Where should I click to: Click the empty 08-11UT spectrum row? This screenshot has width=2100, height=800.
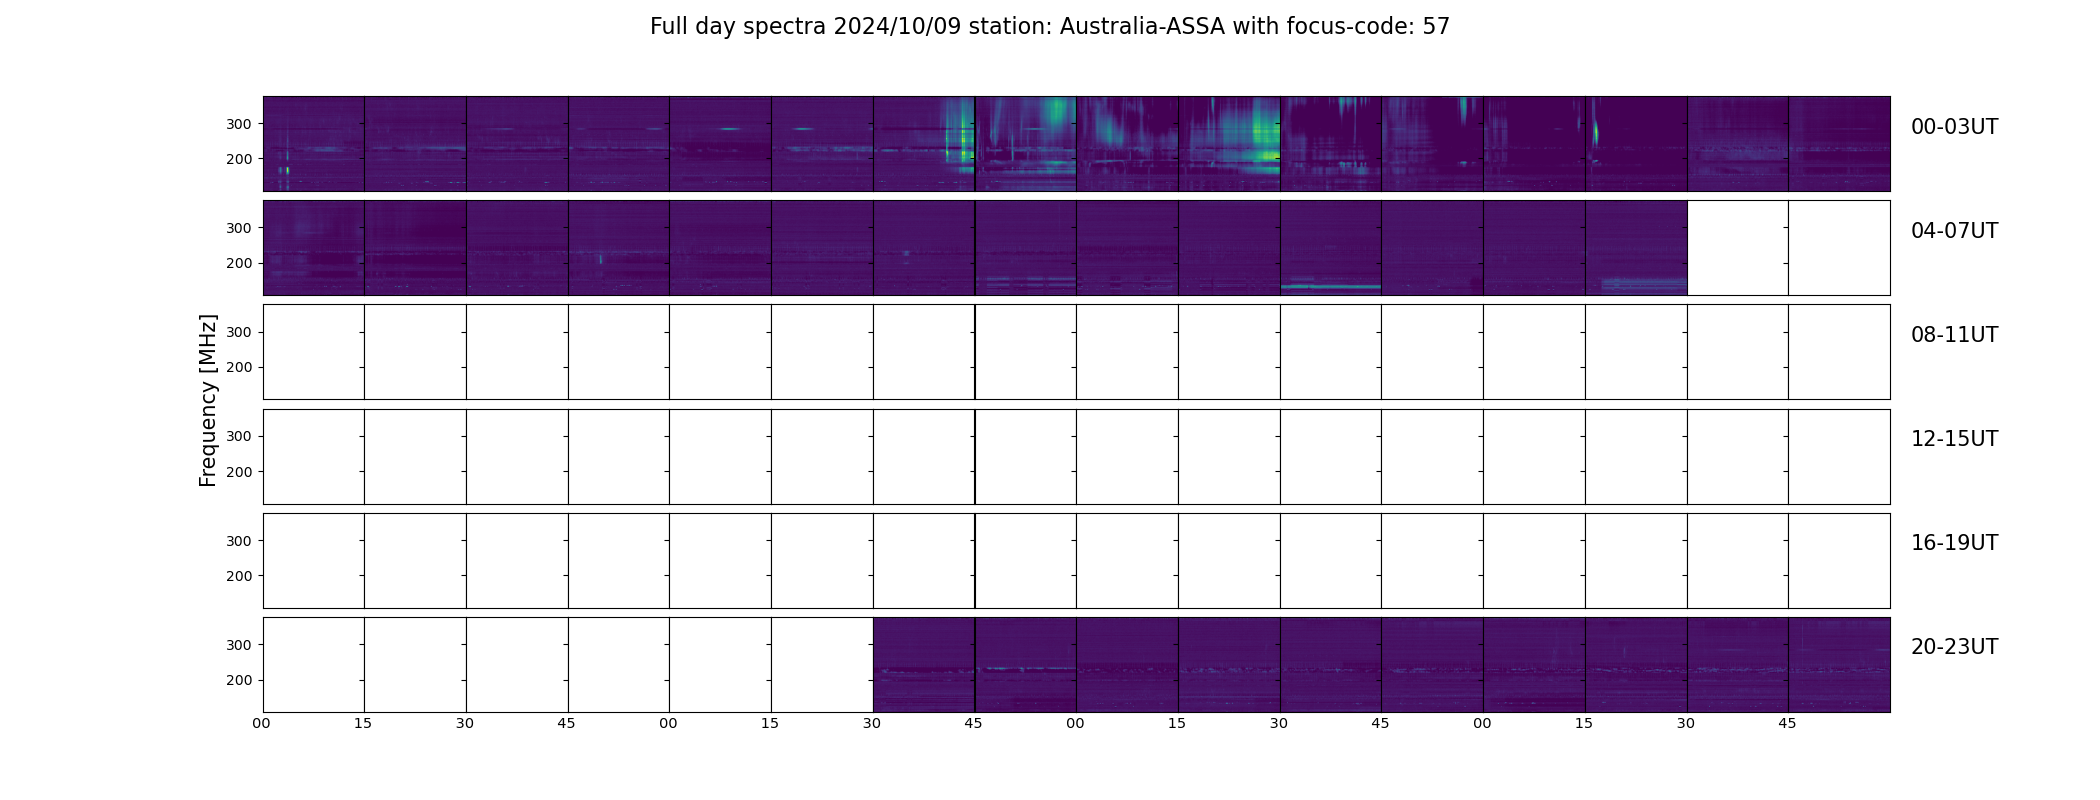coord(1076,352)
